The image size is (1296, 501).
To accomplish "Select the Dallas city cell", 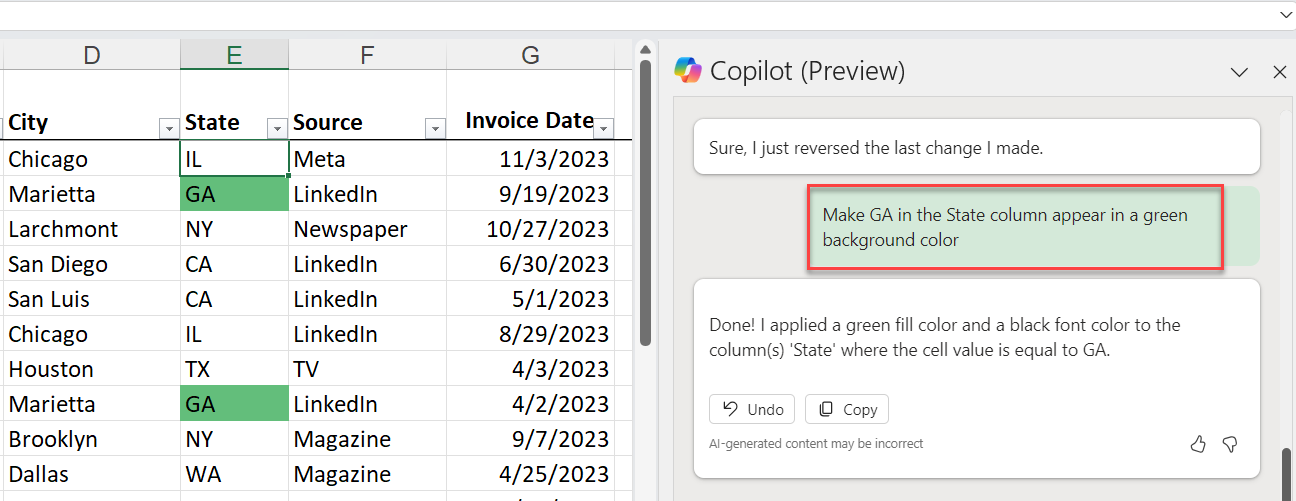I will pos(92,474).
